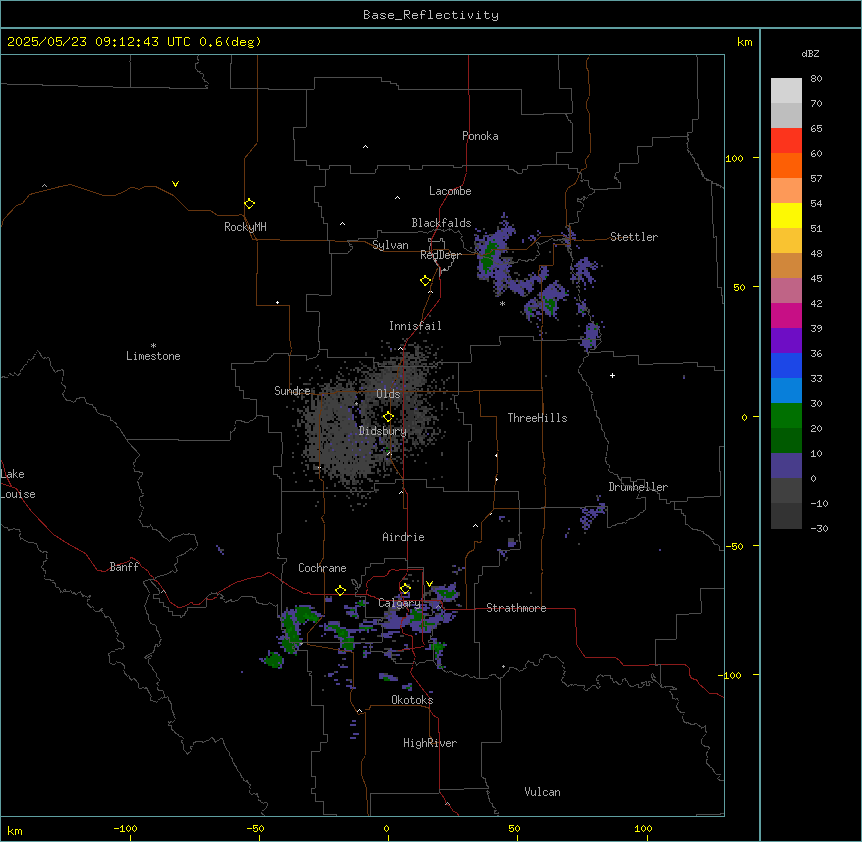Image resolution: width=862 pixels, height=842 pixels.
Task: Select the yellow diamond marker below RedDeer
Action: (x=426, y=281)
